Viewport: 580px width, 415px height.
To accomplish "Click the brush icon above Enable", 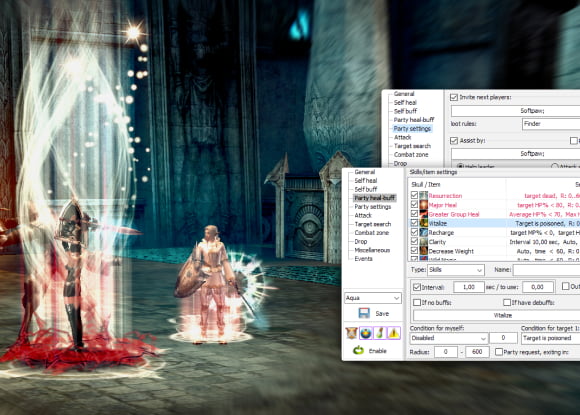I will click(x=380, y=333).
